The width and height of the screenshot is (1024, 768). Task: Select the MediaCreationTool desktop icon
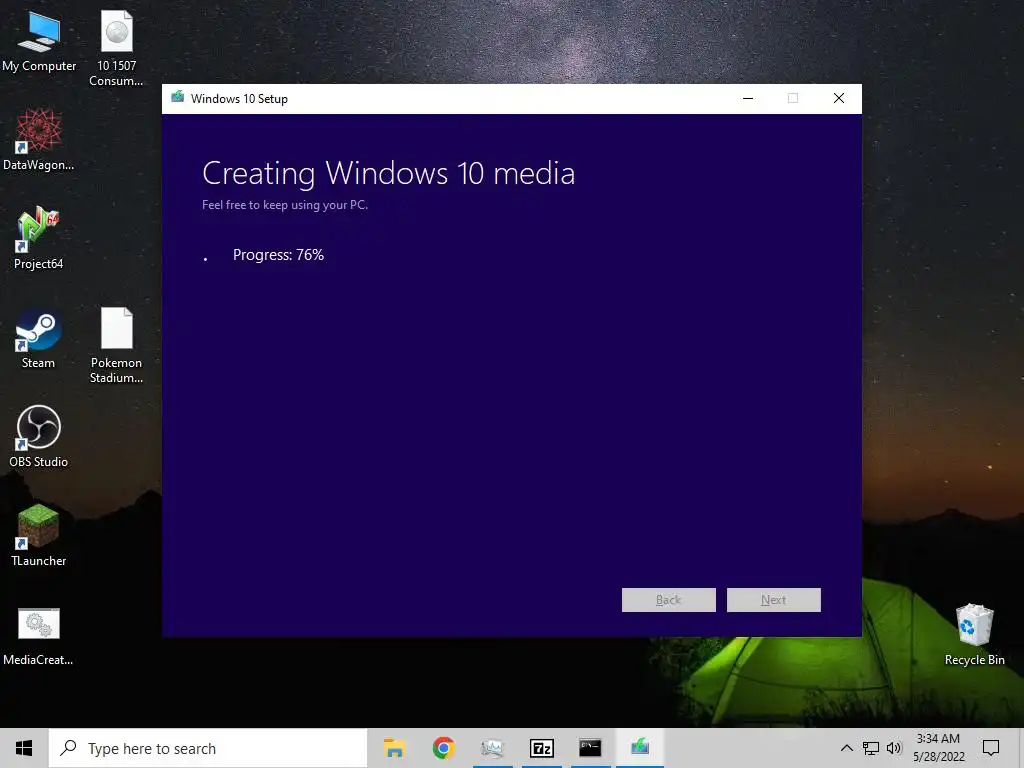(x=39, y=637)
